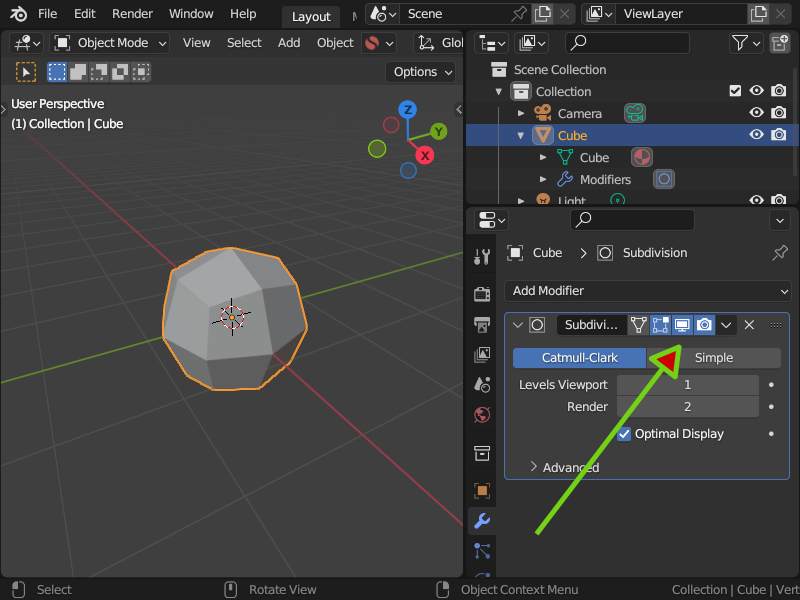Open the view layer browse dropdown
Viewport: 800px width, 600px height.
click(x=599, y=14)
